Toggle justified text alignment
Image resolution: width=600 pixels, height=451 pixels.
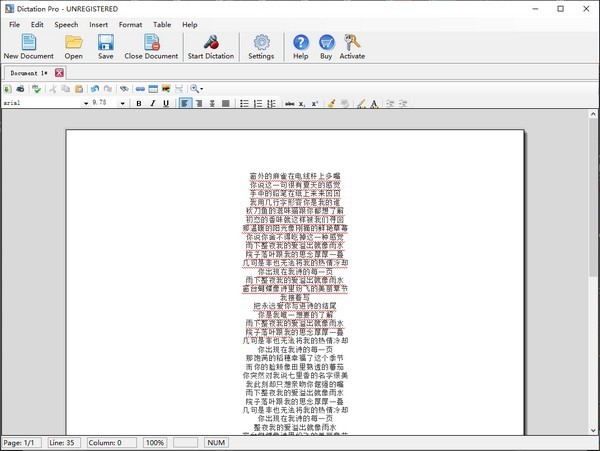click(x=226, y=103)
